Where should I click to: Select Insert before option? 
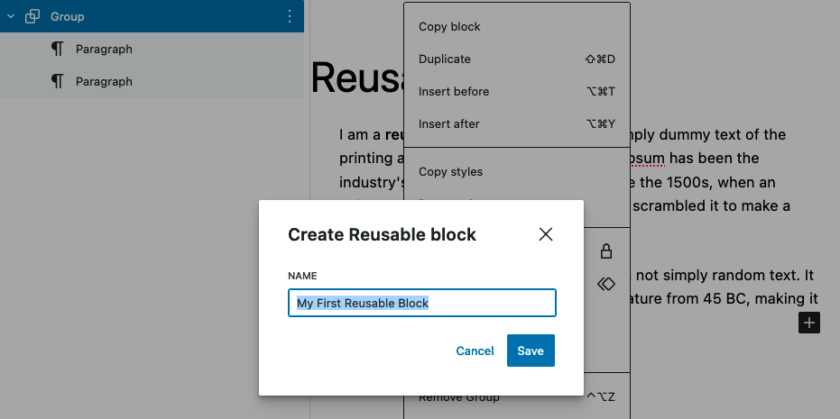tap(516, 92)
